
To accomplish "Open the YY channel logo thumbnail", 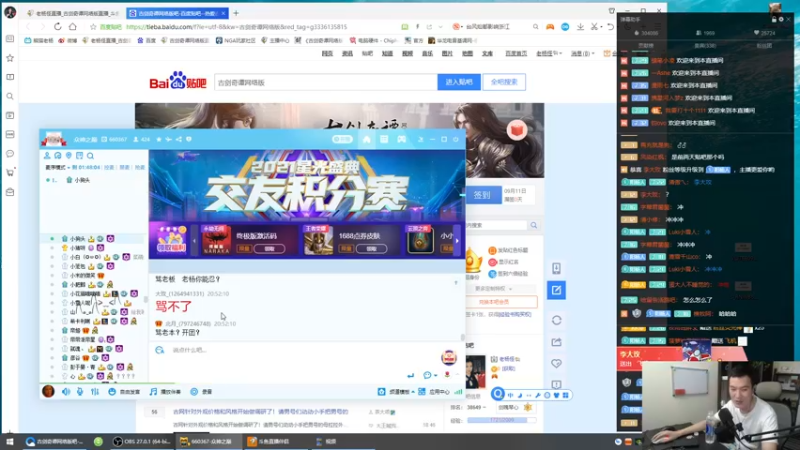I will coord(54,139).
